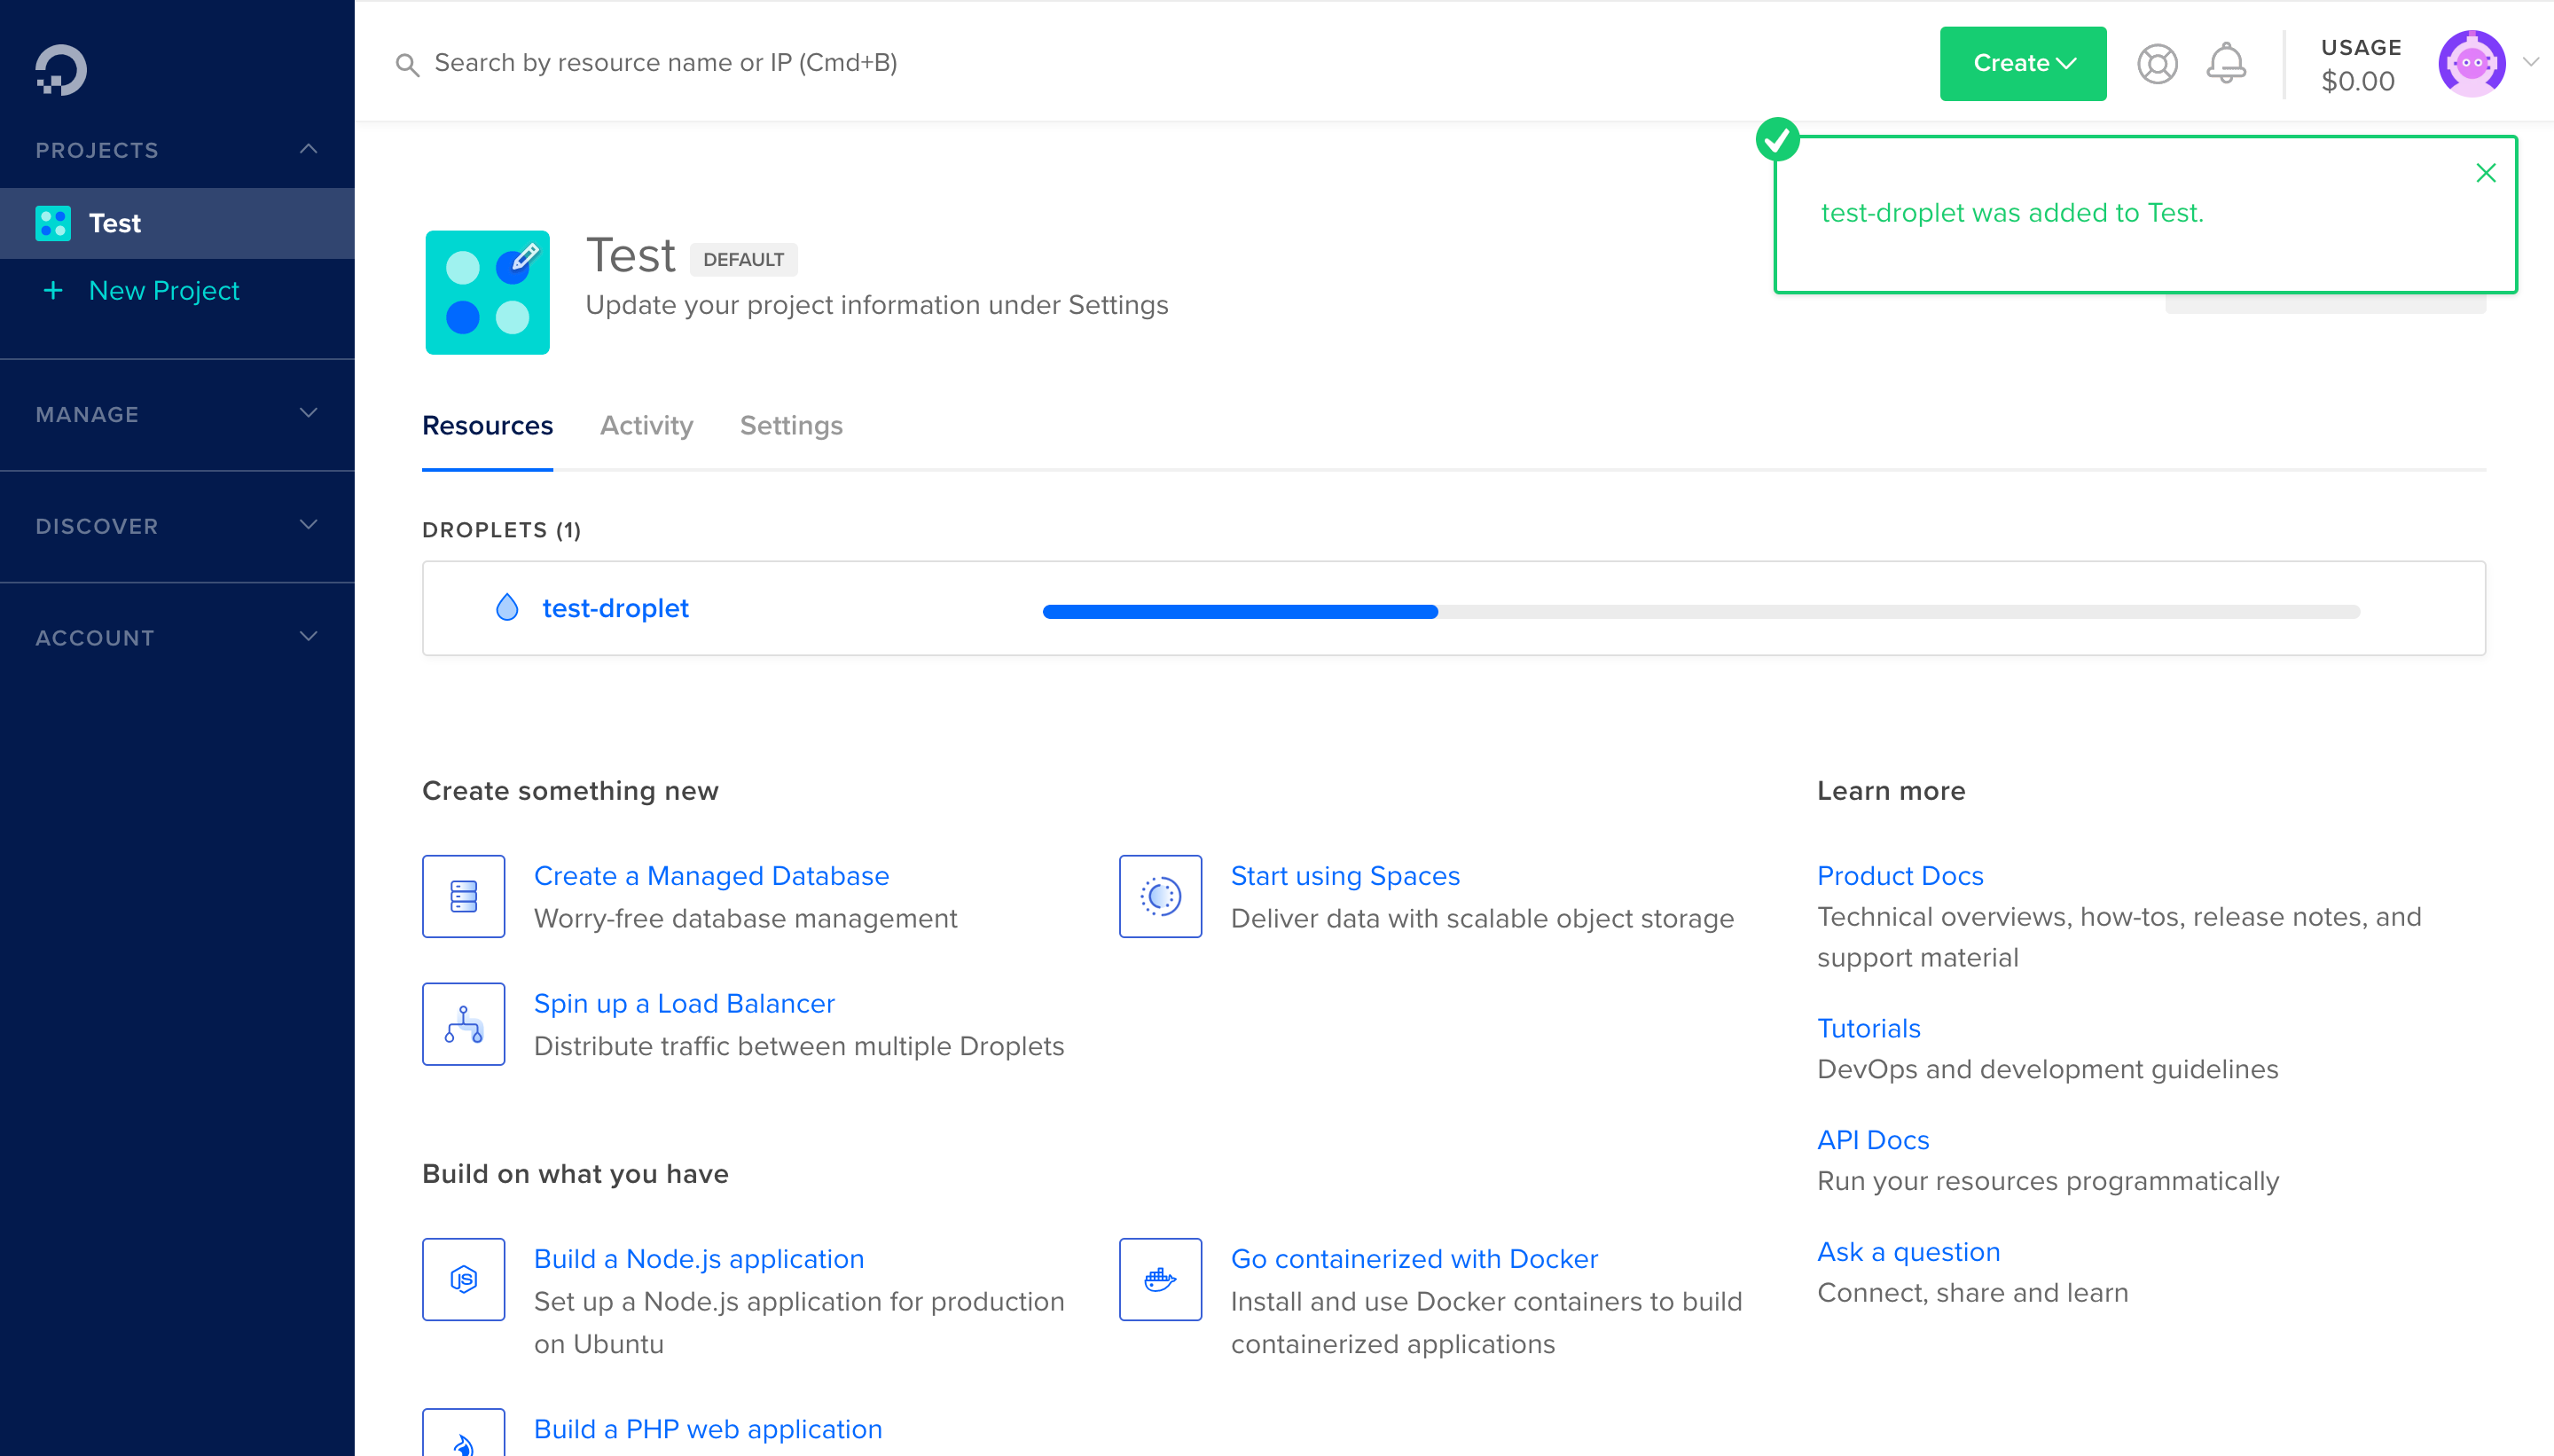Screen dimensions: 2554x1456
Task: Expand the Account sidebar section
Action: [308, 637]
